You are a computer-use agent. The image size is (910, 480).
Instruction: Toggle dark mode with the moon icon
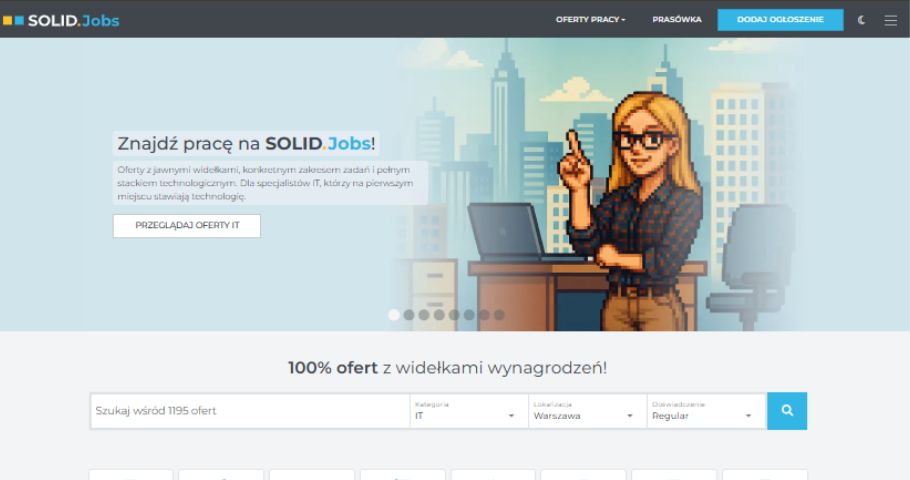click(862, 20)
